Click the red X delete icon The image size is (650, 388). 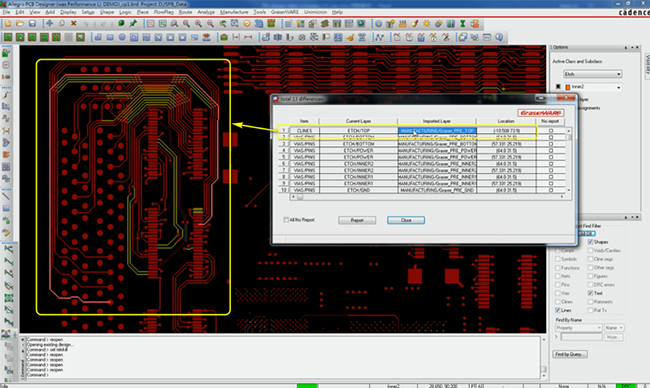(x=74, y=24)
